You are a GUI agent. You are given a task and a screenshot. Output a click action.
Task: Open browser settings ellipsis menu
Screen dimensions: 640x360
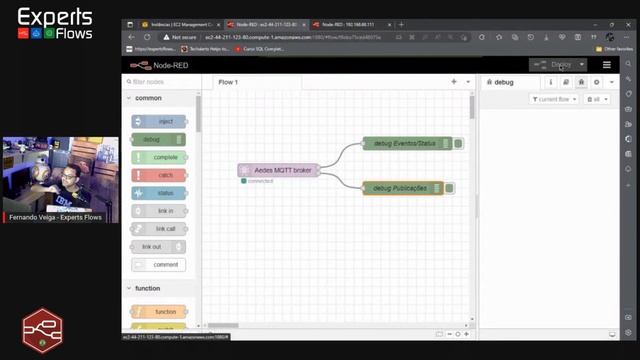point(627,37)
